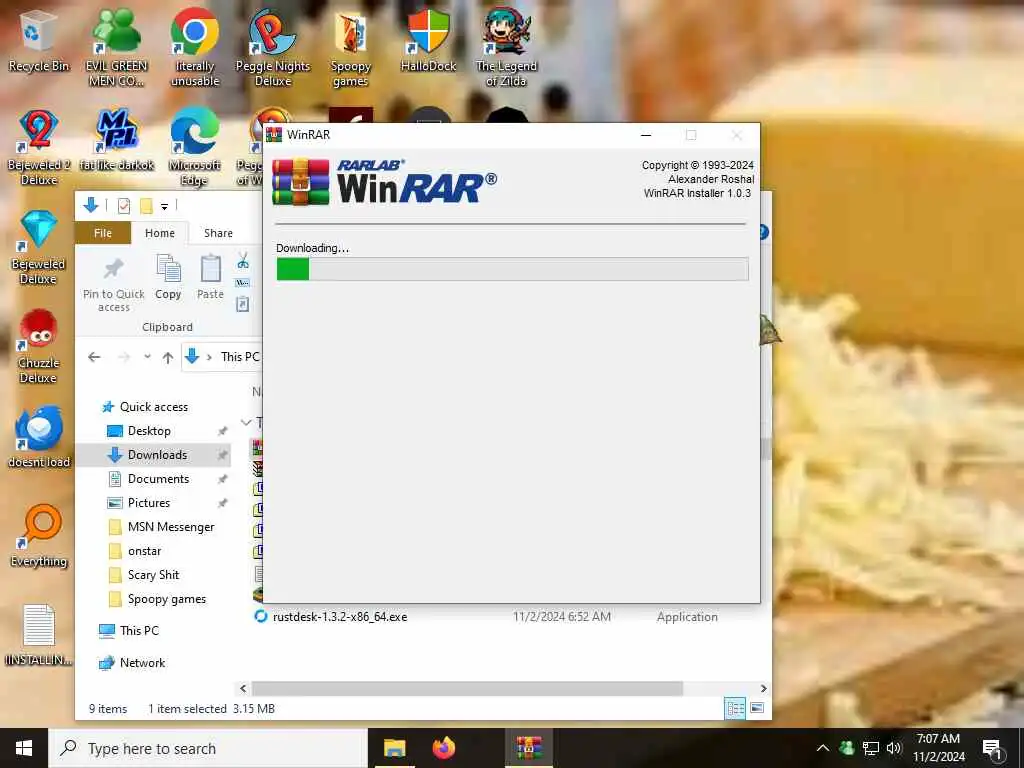Click the Cut scissors icon in Explorer ribbon
Image resolution: width=1024 pixels, height=768 pixels.
[x=243, y=261]
